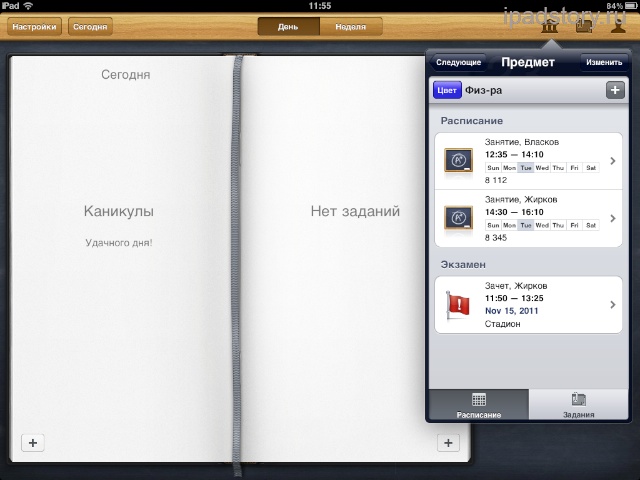
Task: Open details of the Занятие, Жирков row
Action: pyautogui.click(x=529, y=218)
